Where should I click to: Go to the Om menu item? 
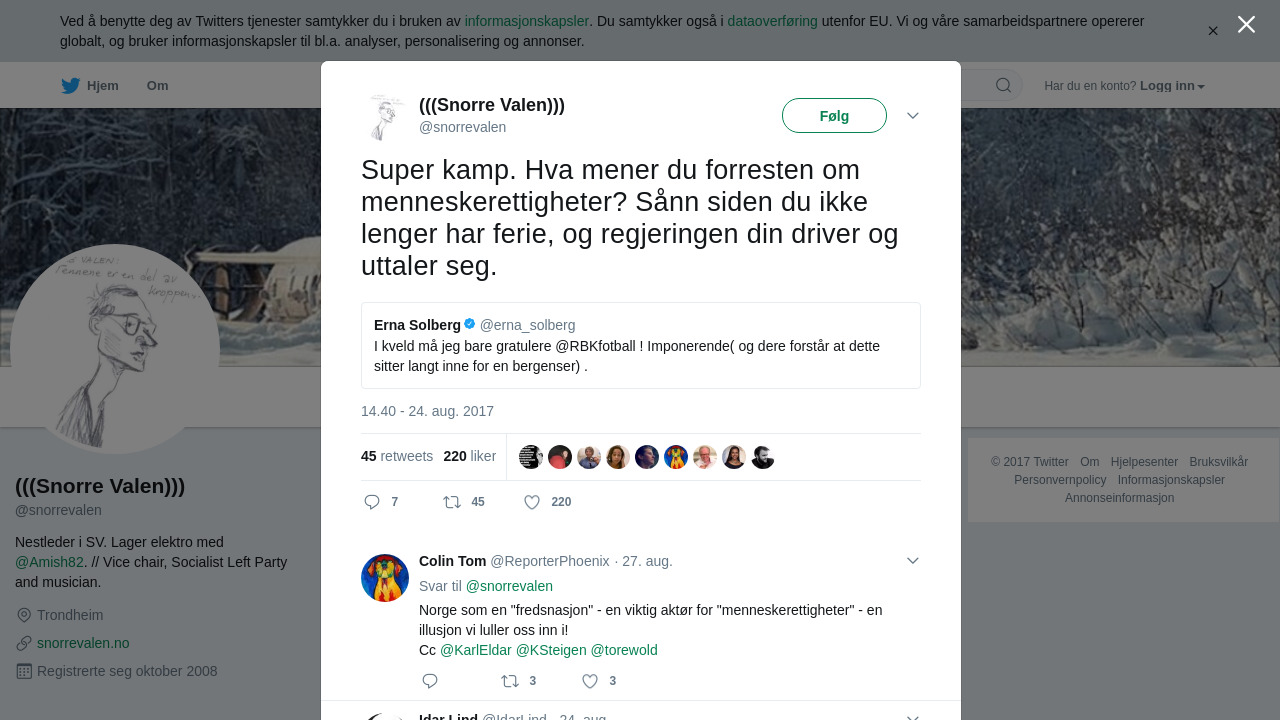pos(157,86)
